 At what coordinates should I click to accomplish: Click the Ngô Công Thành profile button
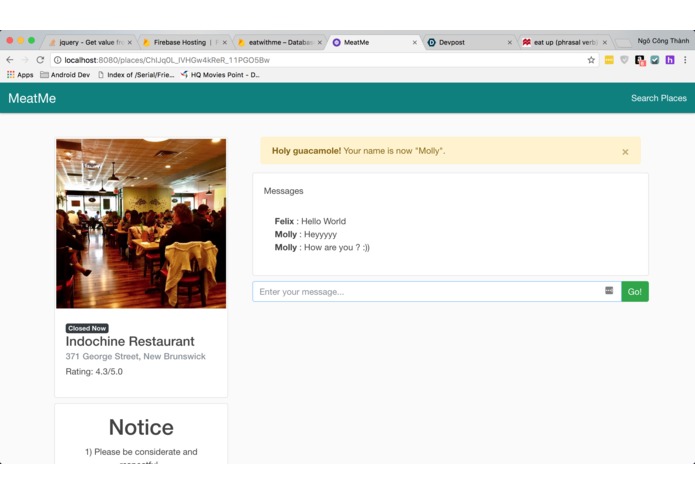pos(663,41)
